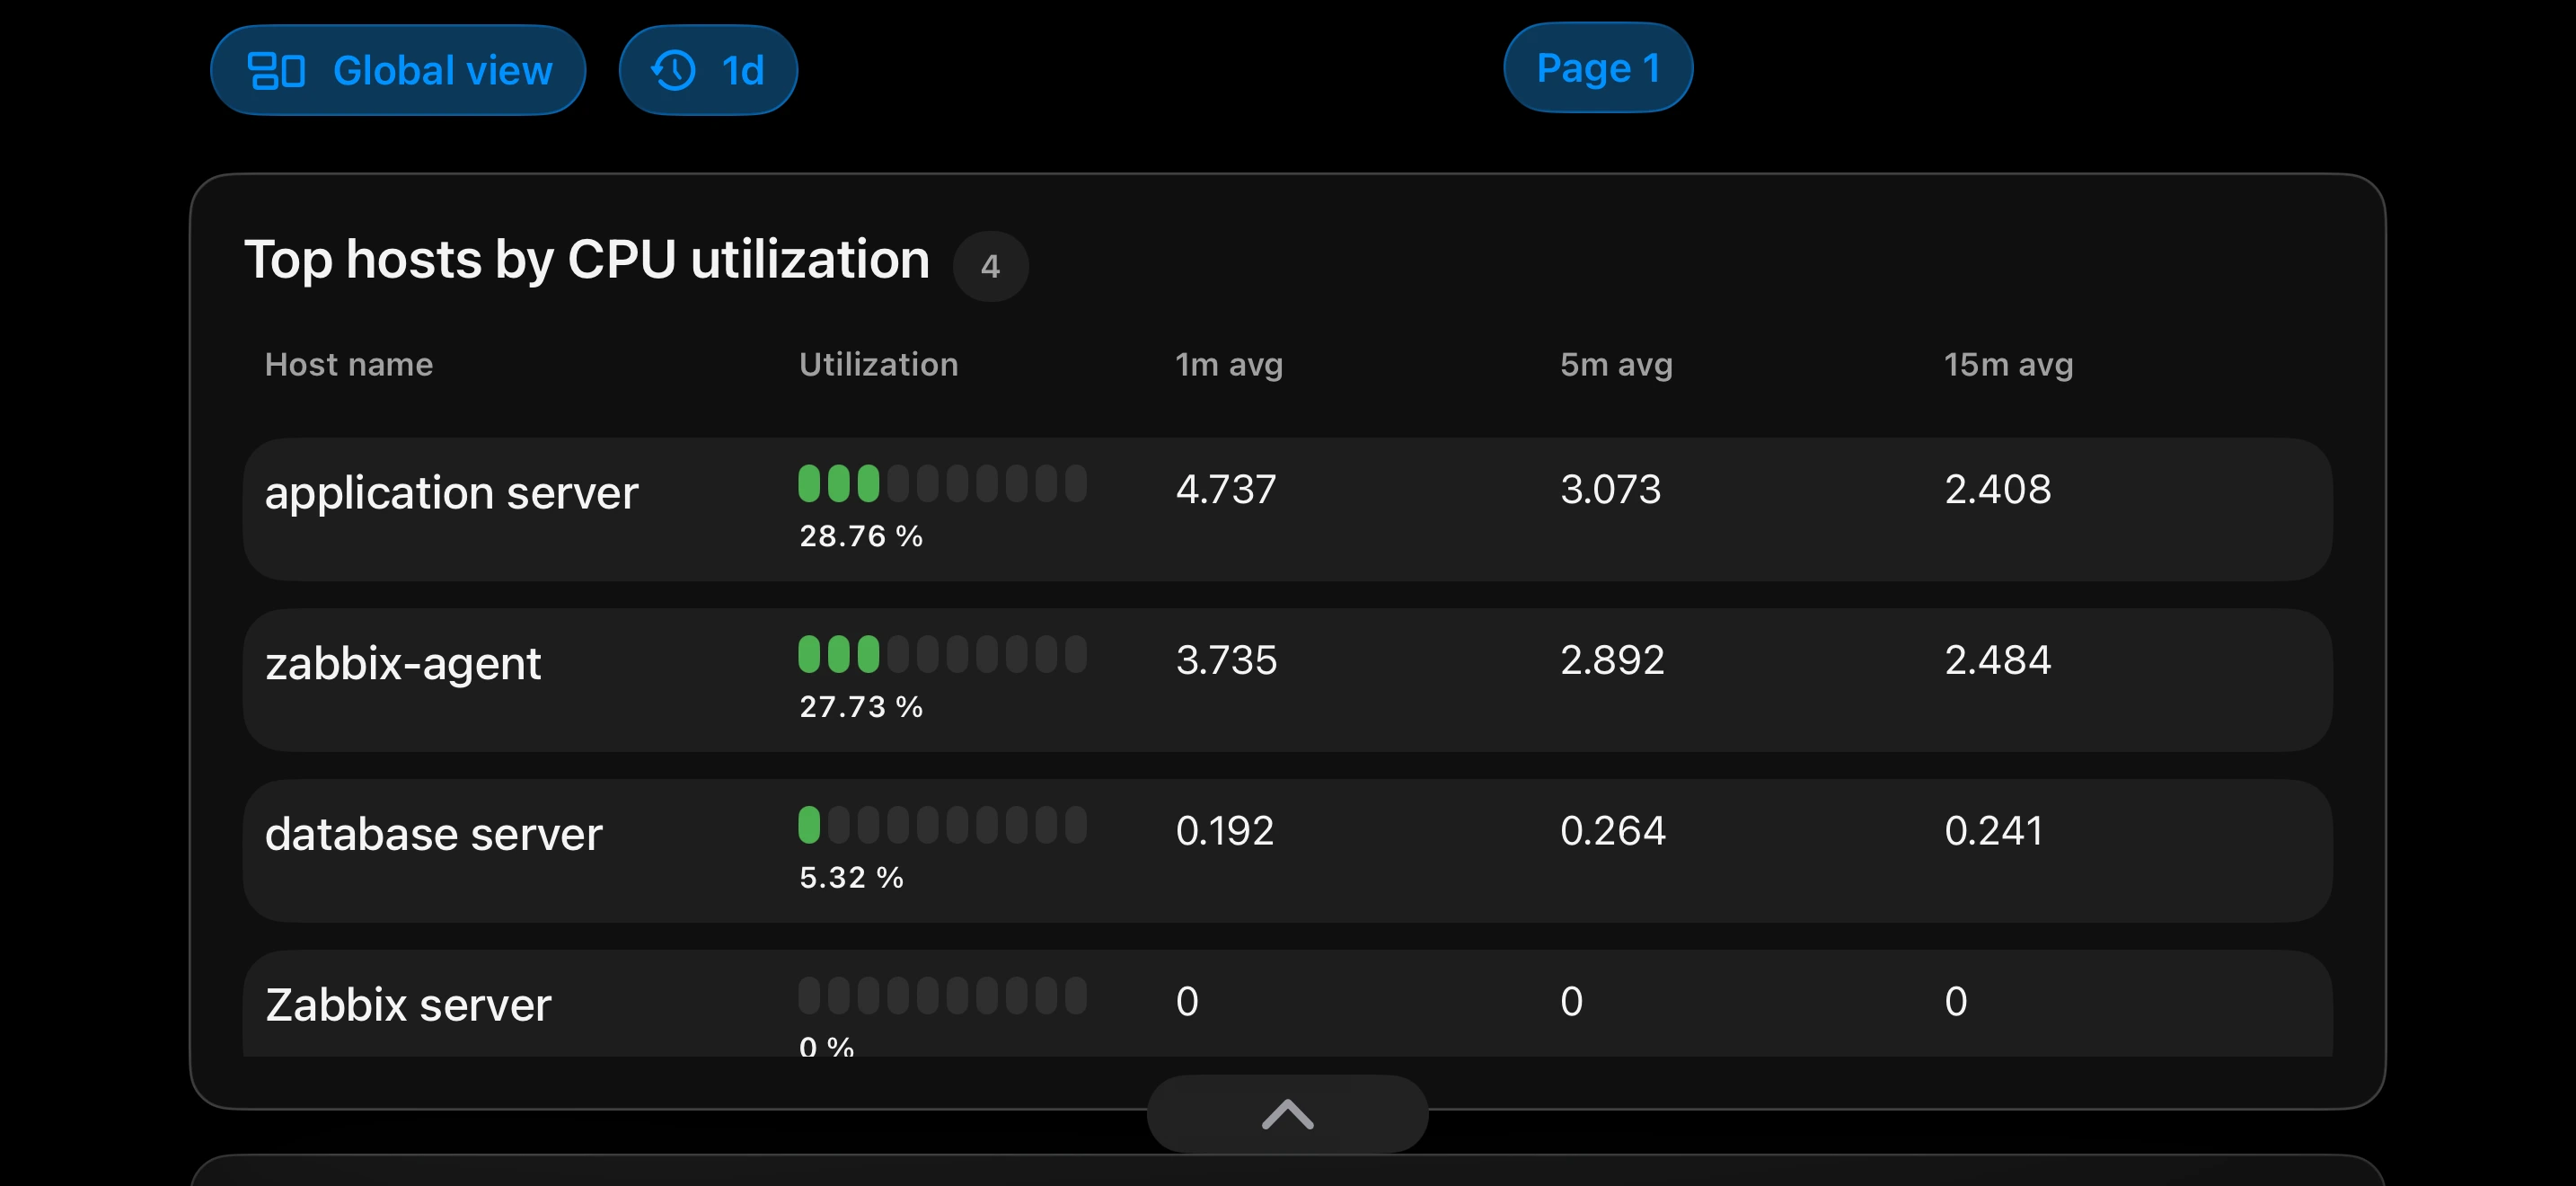Tap the 28.76 % utilization gauge
This screenshot has height=1186, width=2576.
point(860,536)
